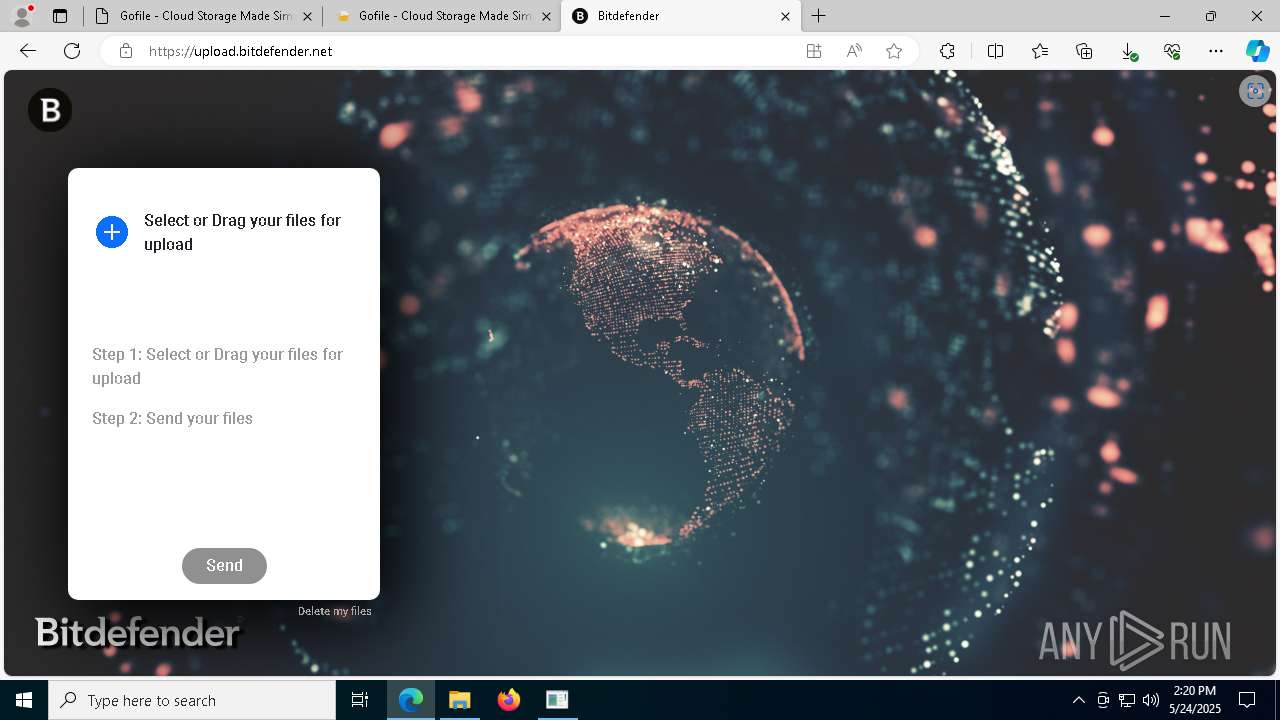Close the first Gofile tab
The width and height of the screenshot is (1280, 720).
click(x=307, y=16)
